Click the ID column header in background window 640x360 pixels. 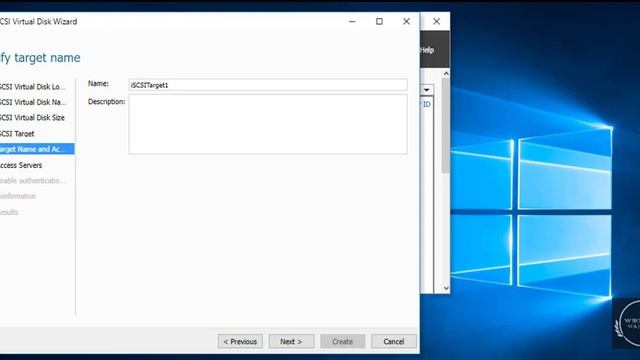[426, 104]
